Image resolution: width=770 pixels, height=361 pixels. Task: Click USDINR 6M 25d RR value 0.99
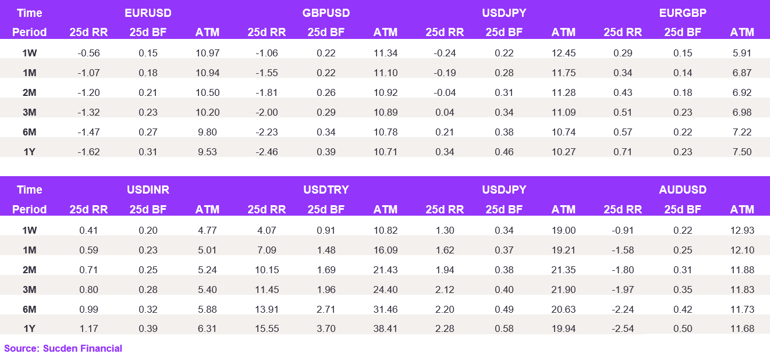click(88, 309)
